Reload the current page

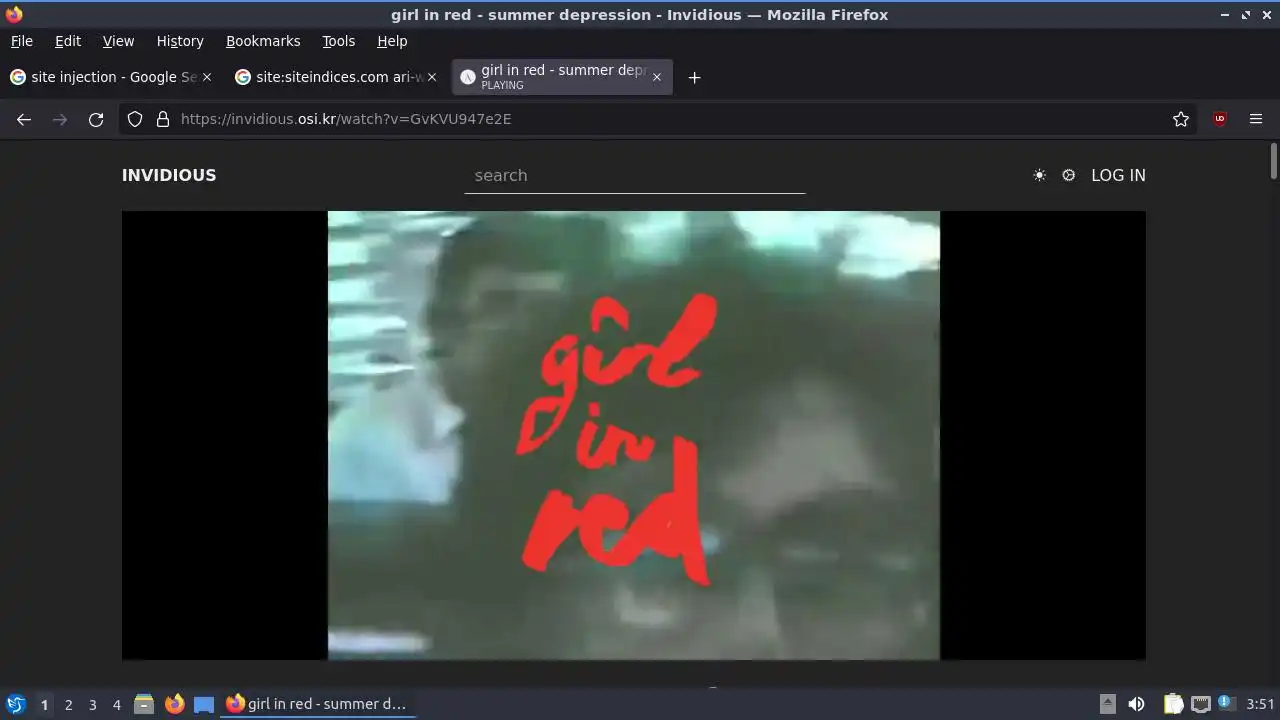(x=96, y=119)
